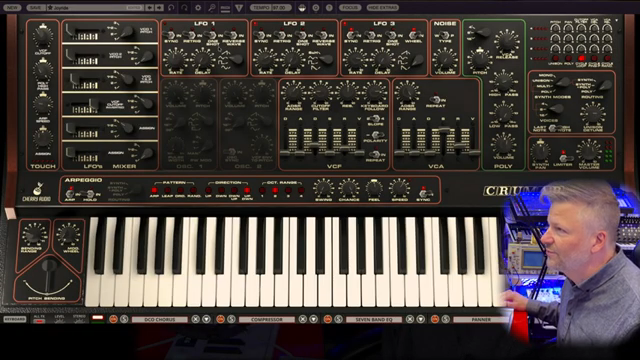Click the KEYBOARD button in bottom bar
The width and height of the screenshot is (640, 360).
point(15,319)
